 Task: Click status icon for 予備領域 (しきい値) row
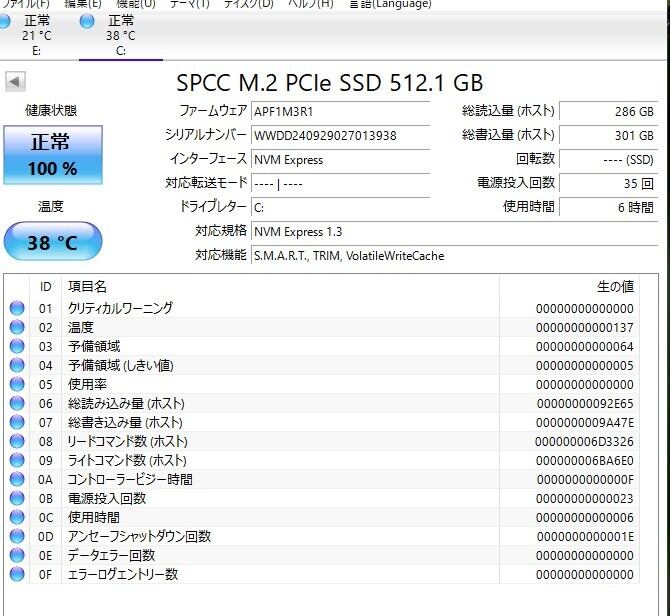(x=17, y=365)
